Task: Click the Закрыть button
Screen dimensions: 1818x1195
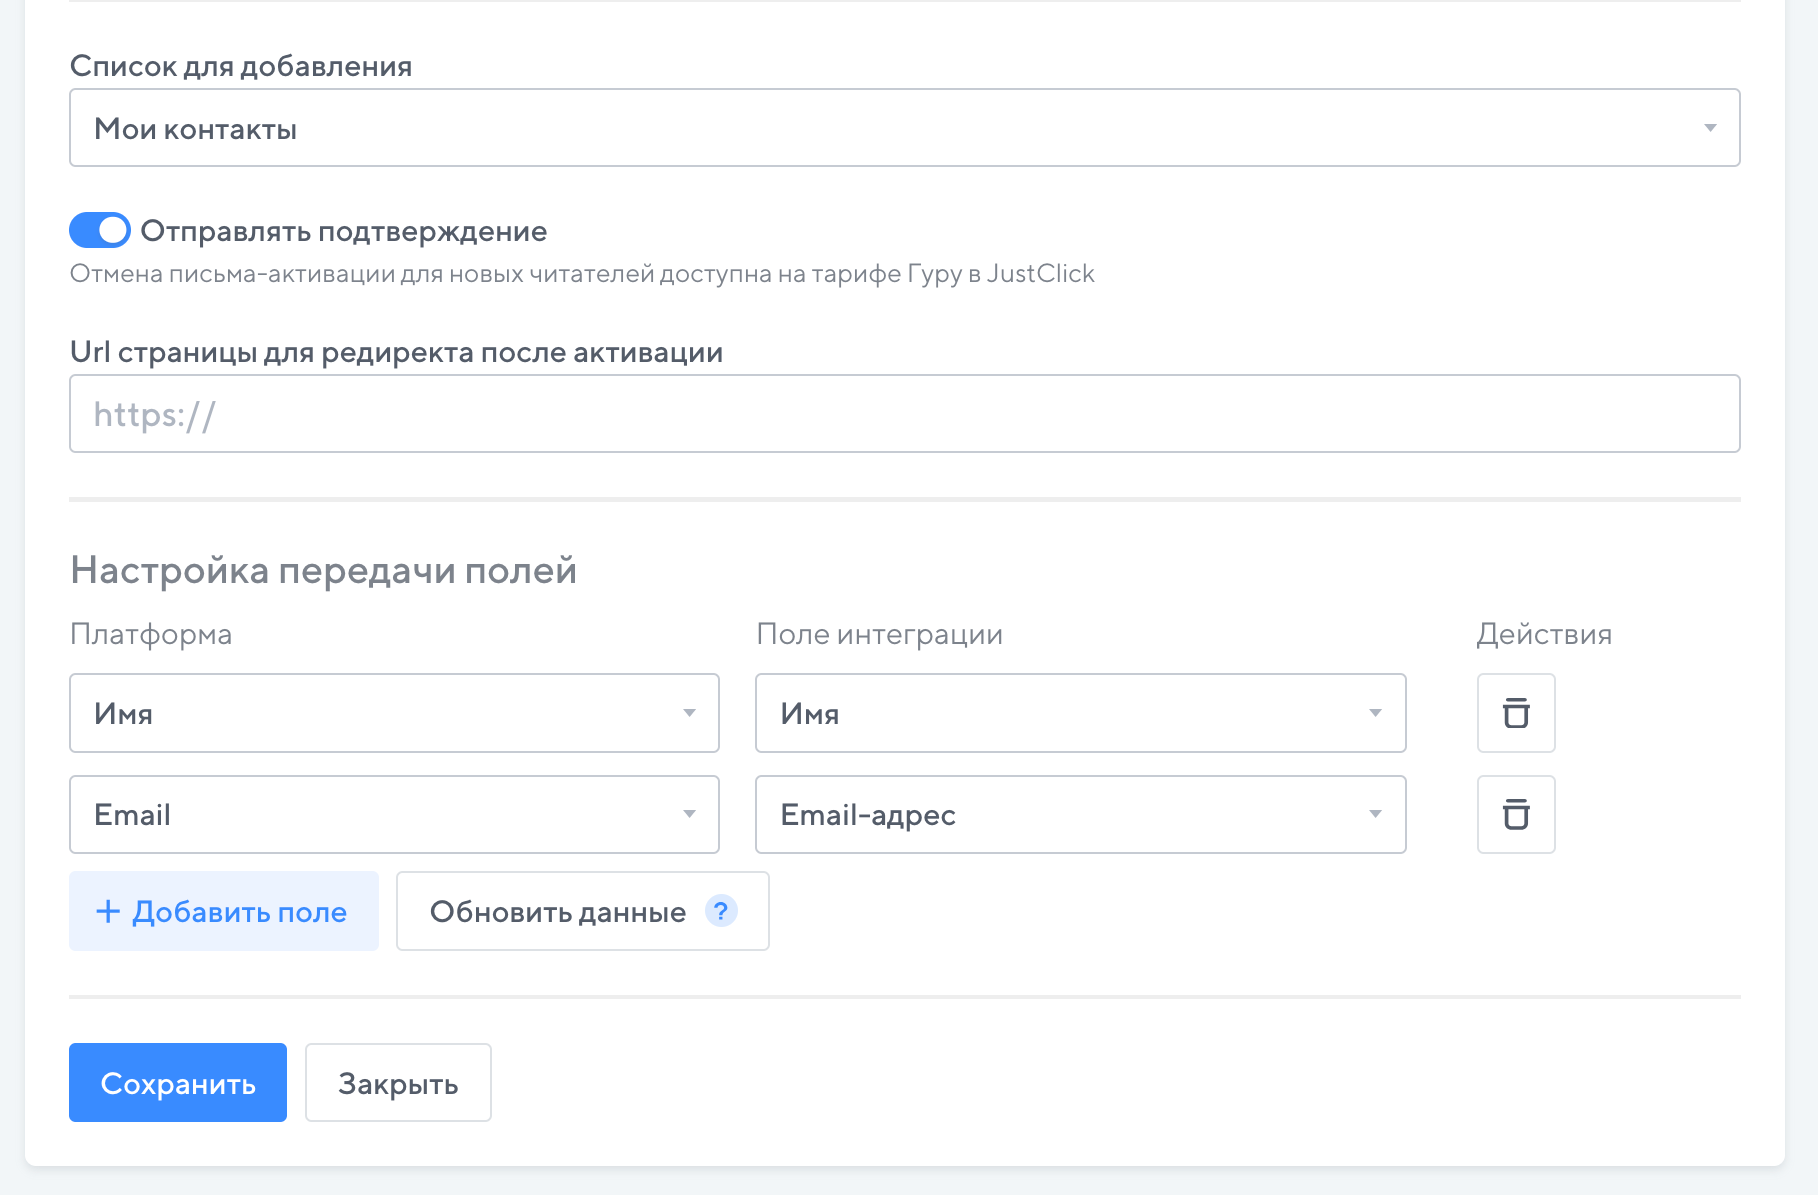Action: coord(398,1083)
